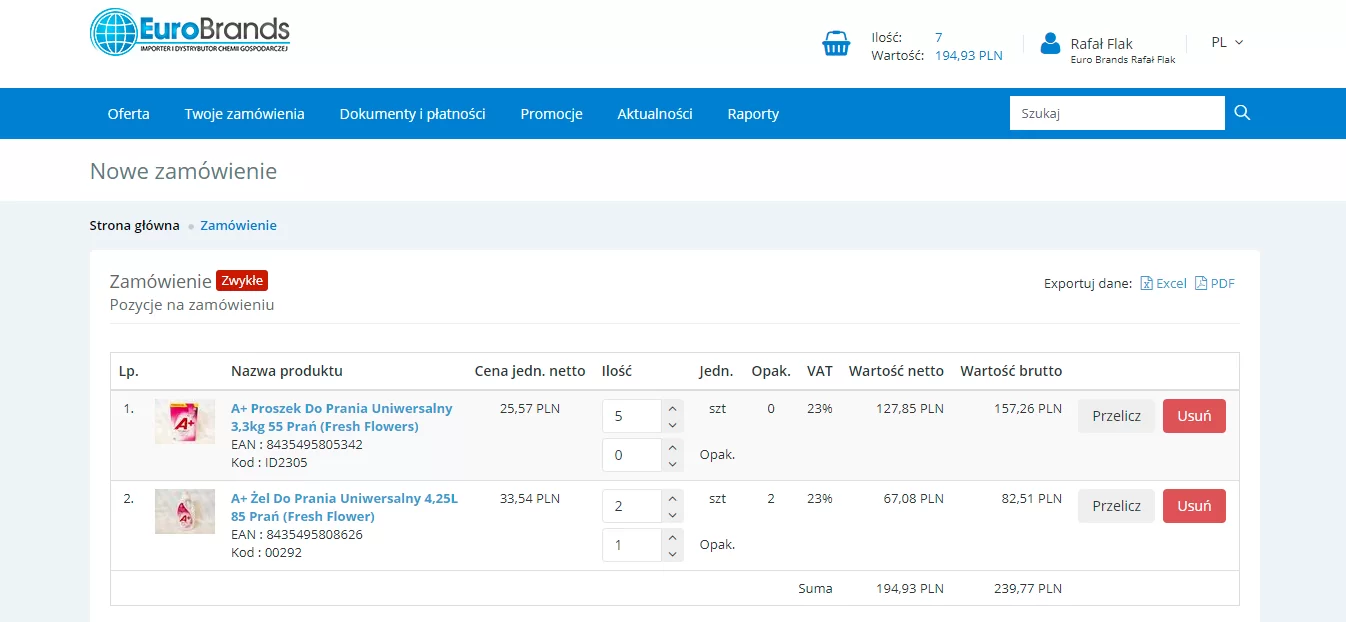
Task: Click the Nazwa produktu column header
Action: [x=287, y=371]
